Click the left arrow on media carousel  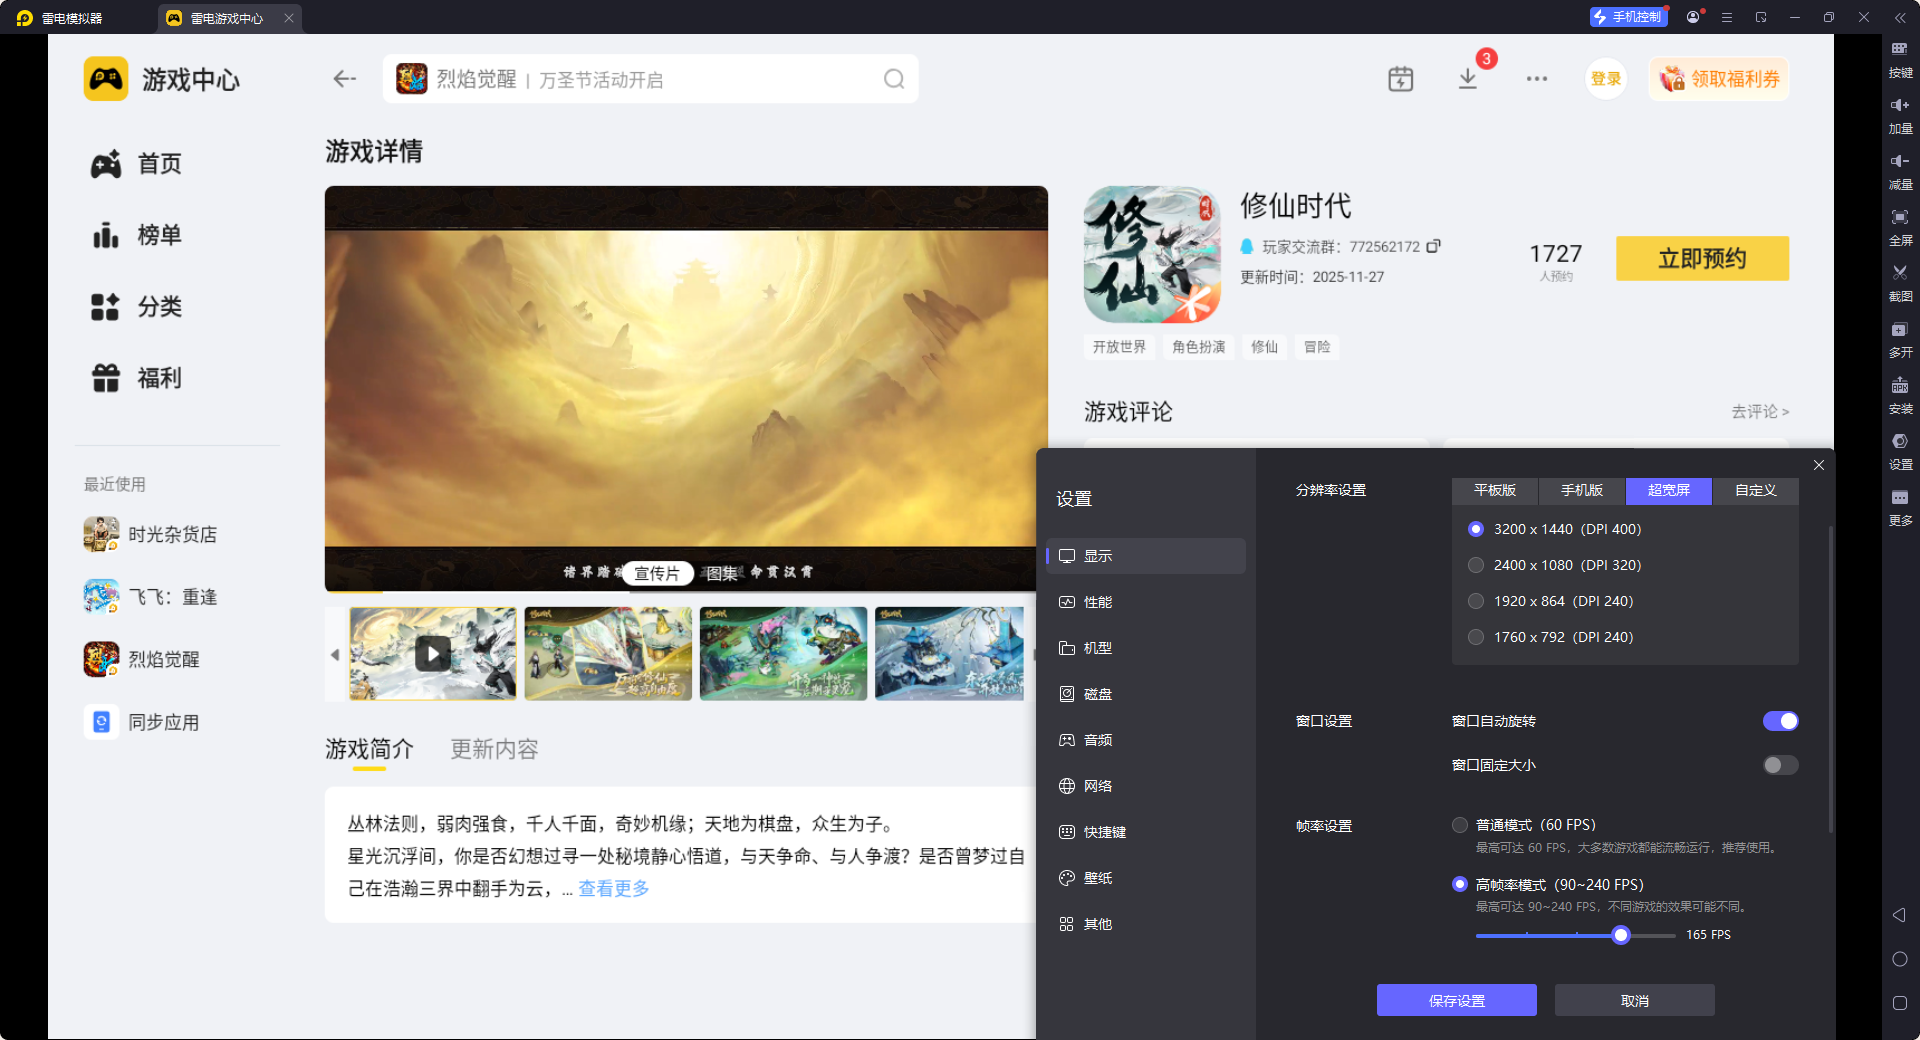(335, 654)
